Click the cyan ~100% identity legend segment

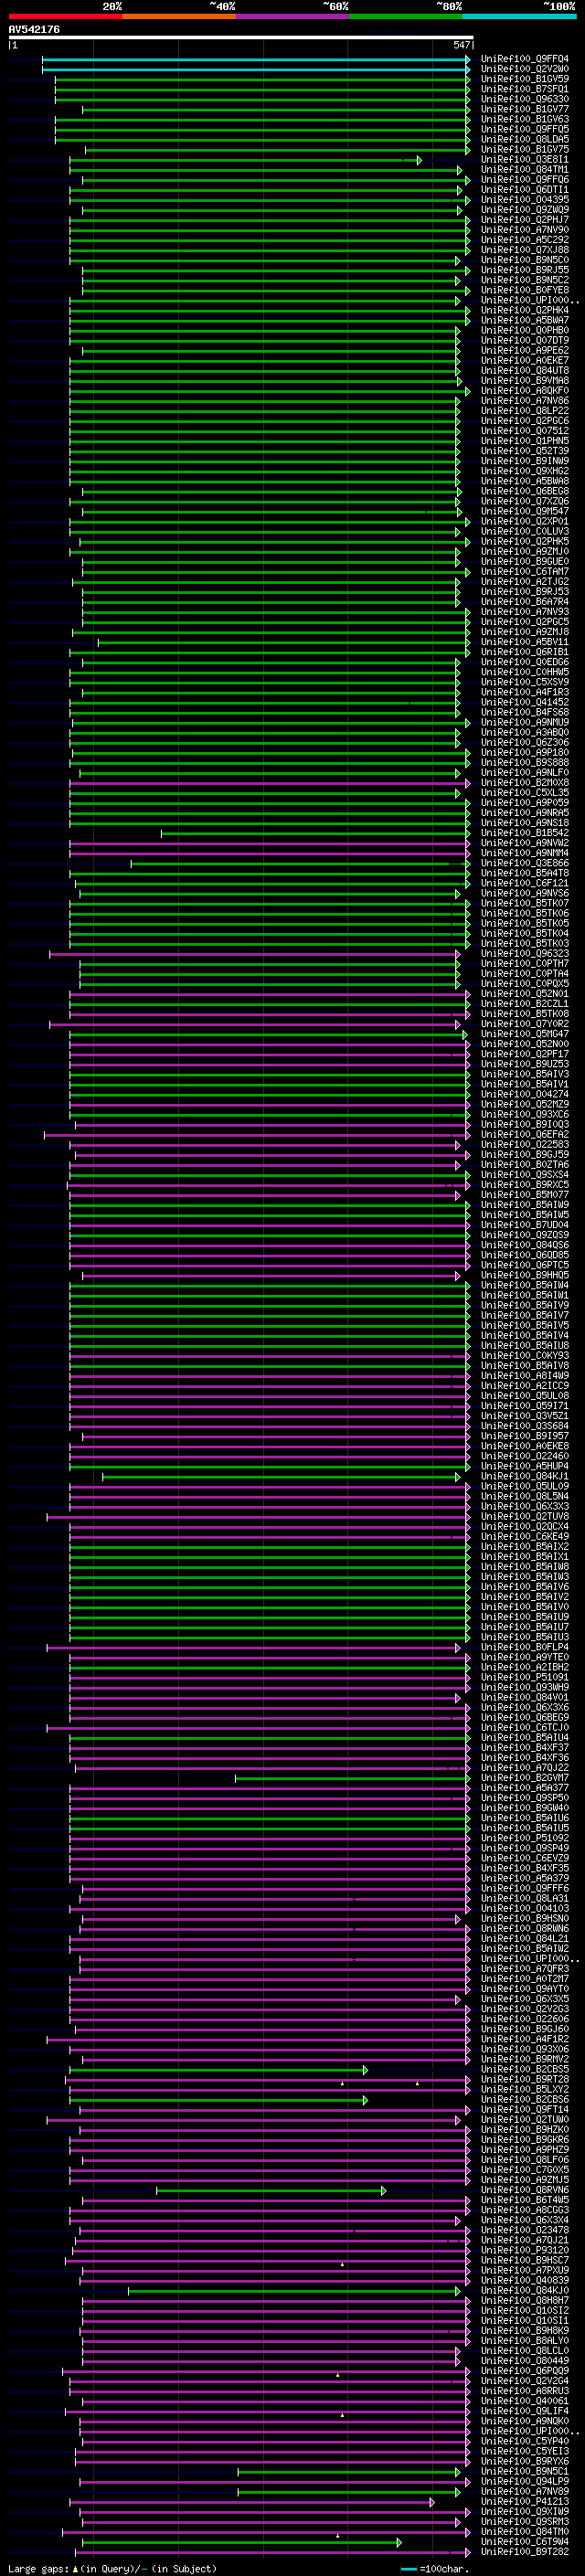coord(519,17)
